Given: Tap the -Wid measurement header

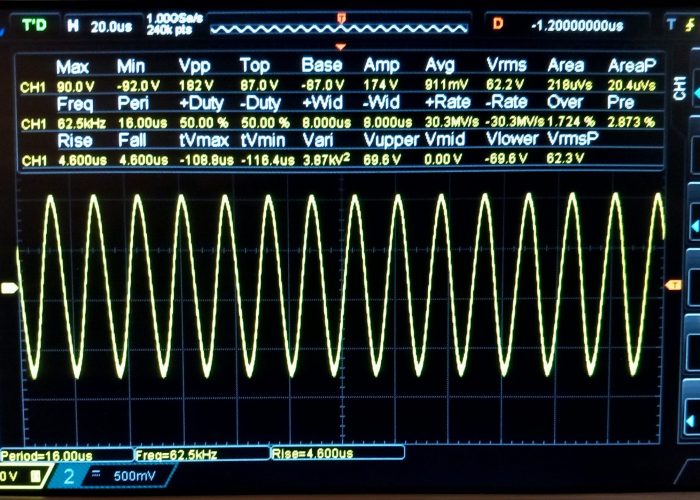Looking at the screenshot, I should pyautogui.click(x=381, y=103).
